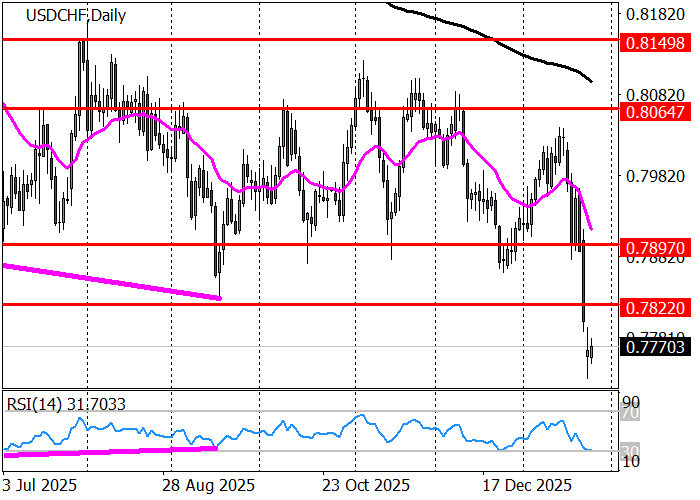Click the blue RSI line in indicator panel

coord(300,430)
